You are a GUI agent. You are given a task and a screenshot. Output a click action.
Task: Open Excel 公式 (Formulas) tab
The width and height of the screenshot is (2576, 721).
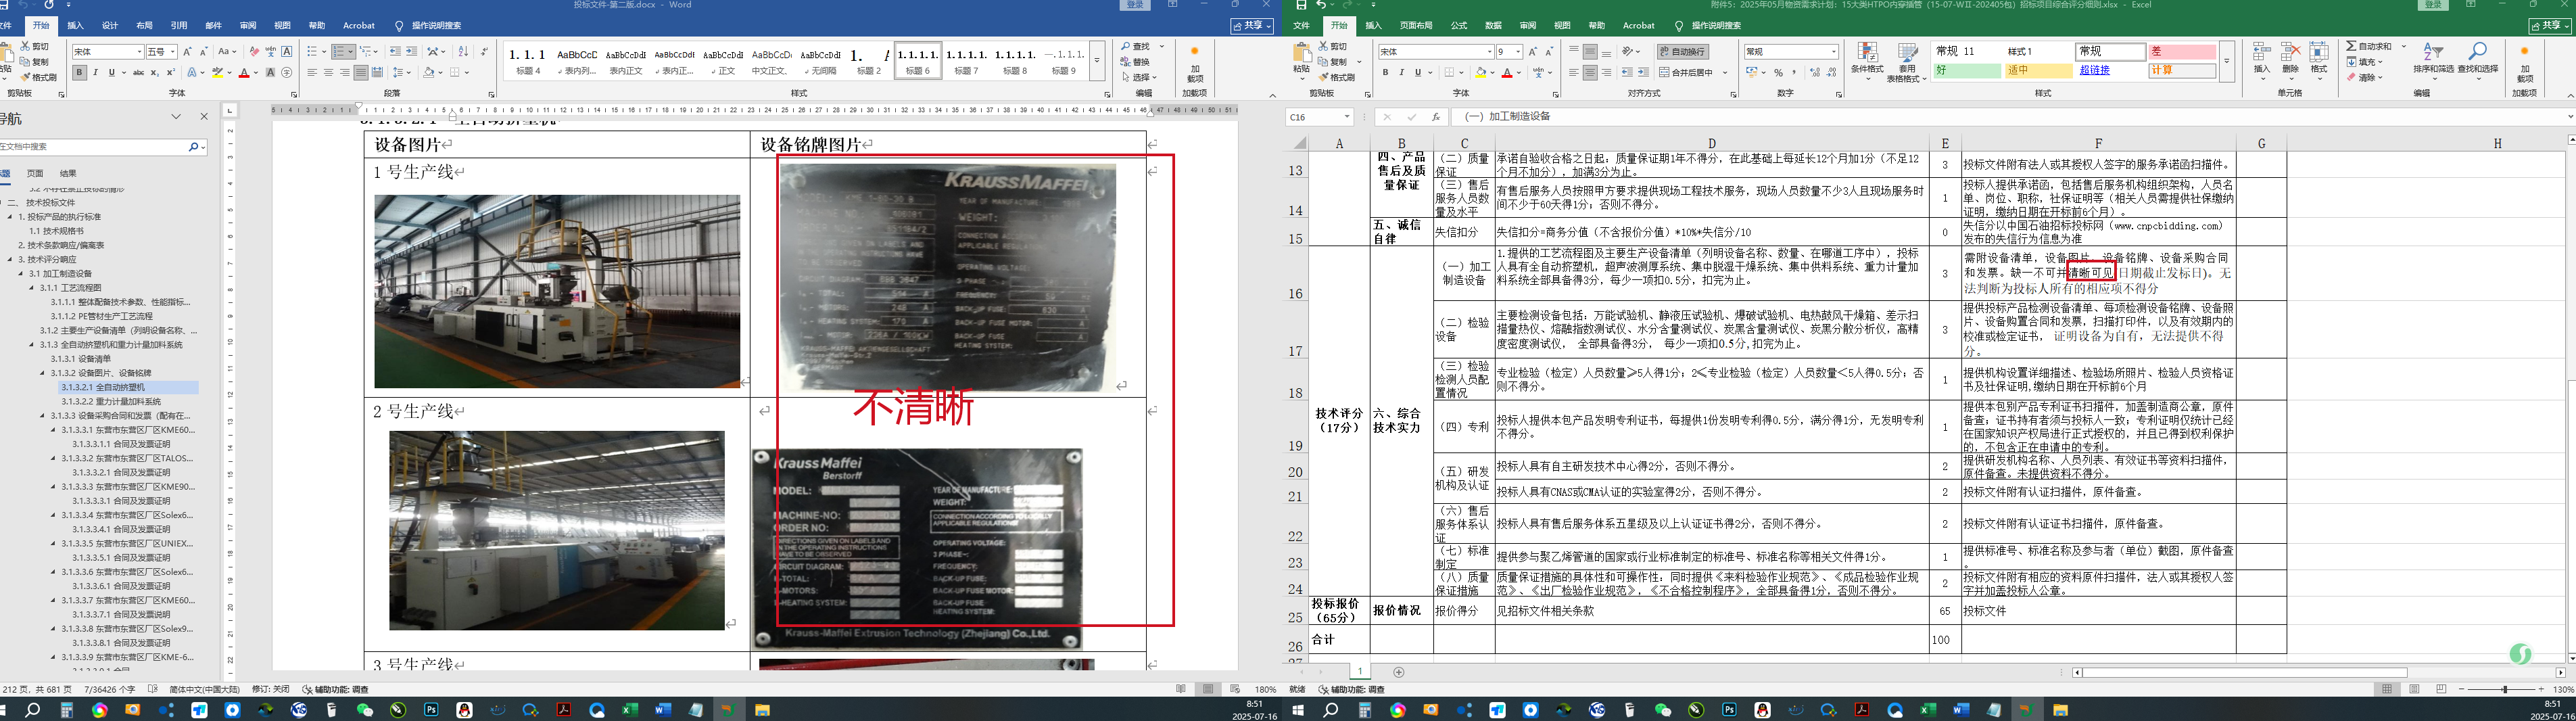(1459, 25)
